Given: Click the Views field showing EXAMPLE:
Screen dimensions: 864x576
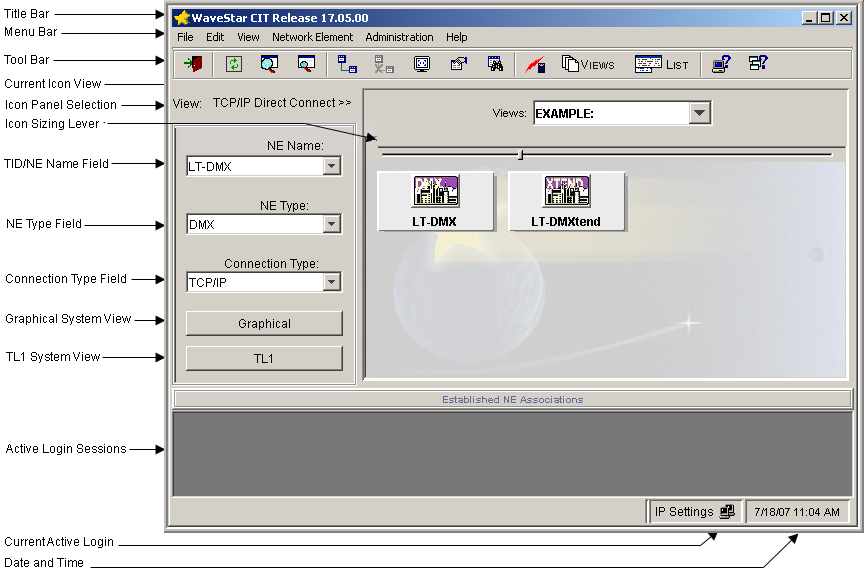Looking at the screenshot, I should (x=622, y=113).
